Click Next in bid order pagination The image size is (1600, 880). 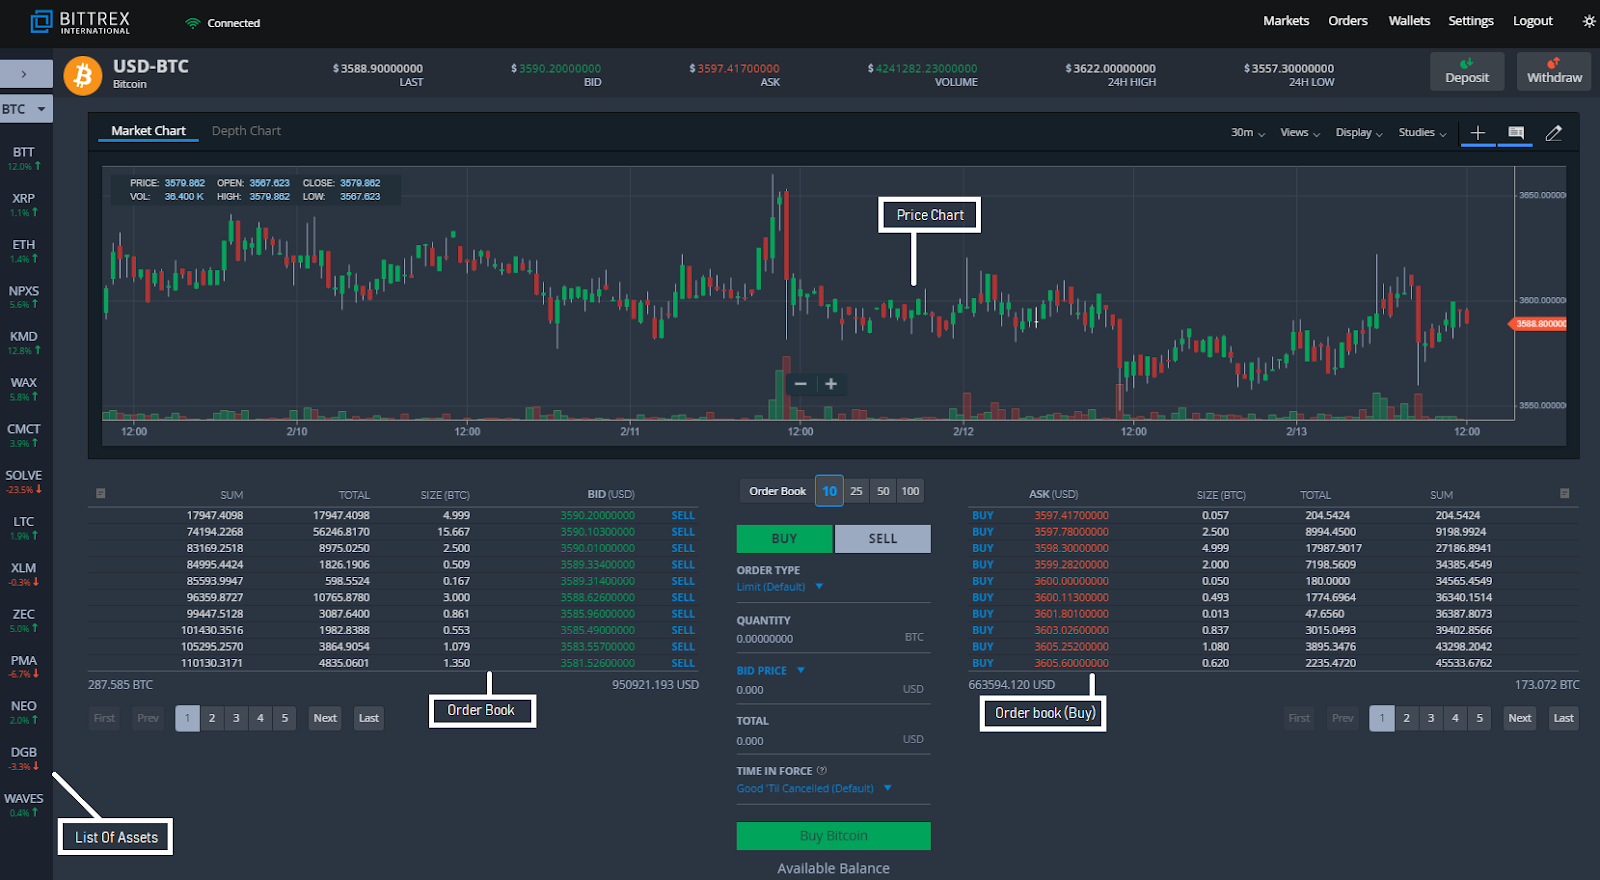(325, 718)
